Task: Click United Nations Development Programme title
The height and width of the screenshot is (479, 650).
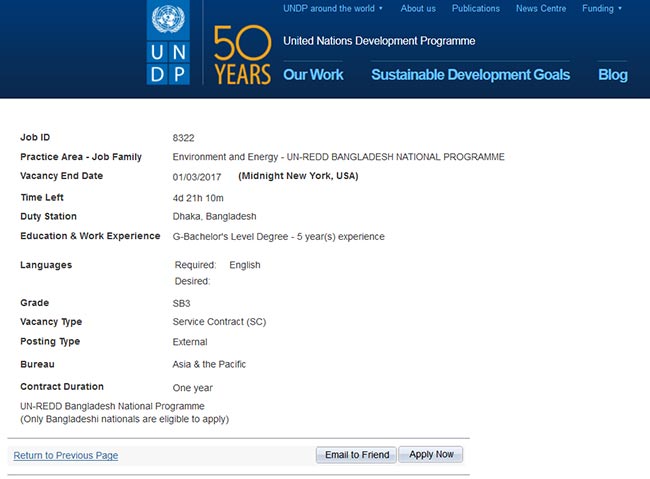Action: (x=379, y=41)
